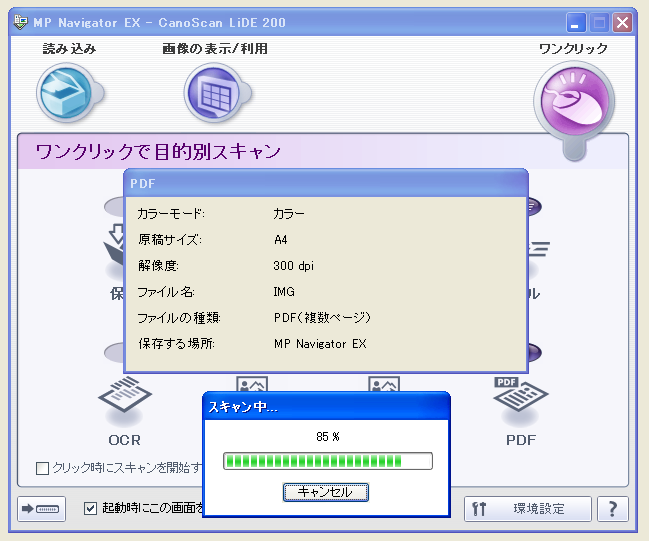Click the PDF label under icon
This screenshot has width=650, height=542.
point(521,440)
